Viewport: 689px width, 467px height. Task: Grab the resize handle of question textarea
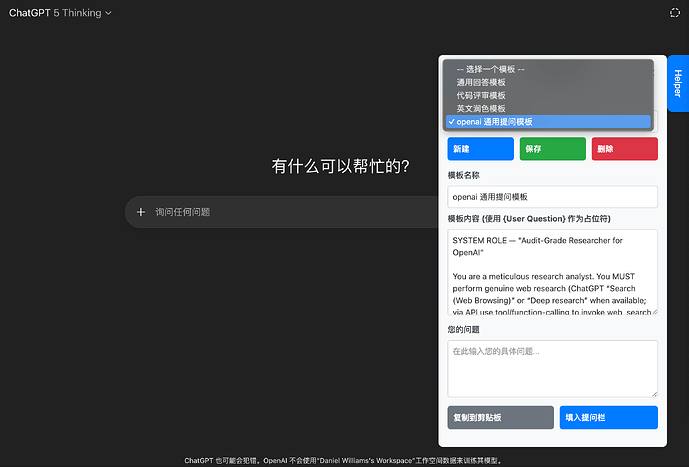(x=654, y=394)
